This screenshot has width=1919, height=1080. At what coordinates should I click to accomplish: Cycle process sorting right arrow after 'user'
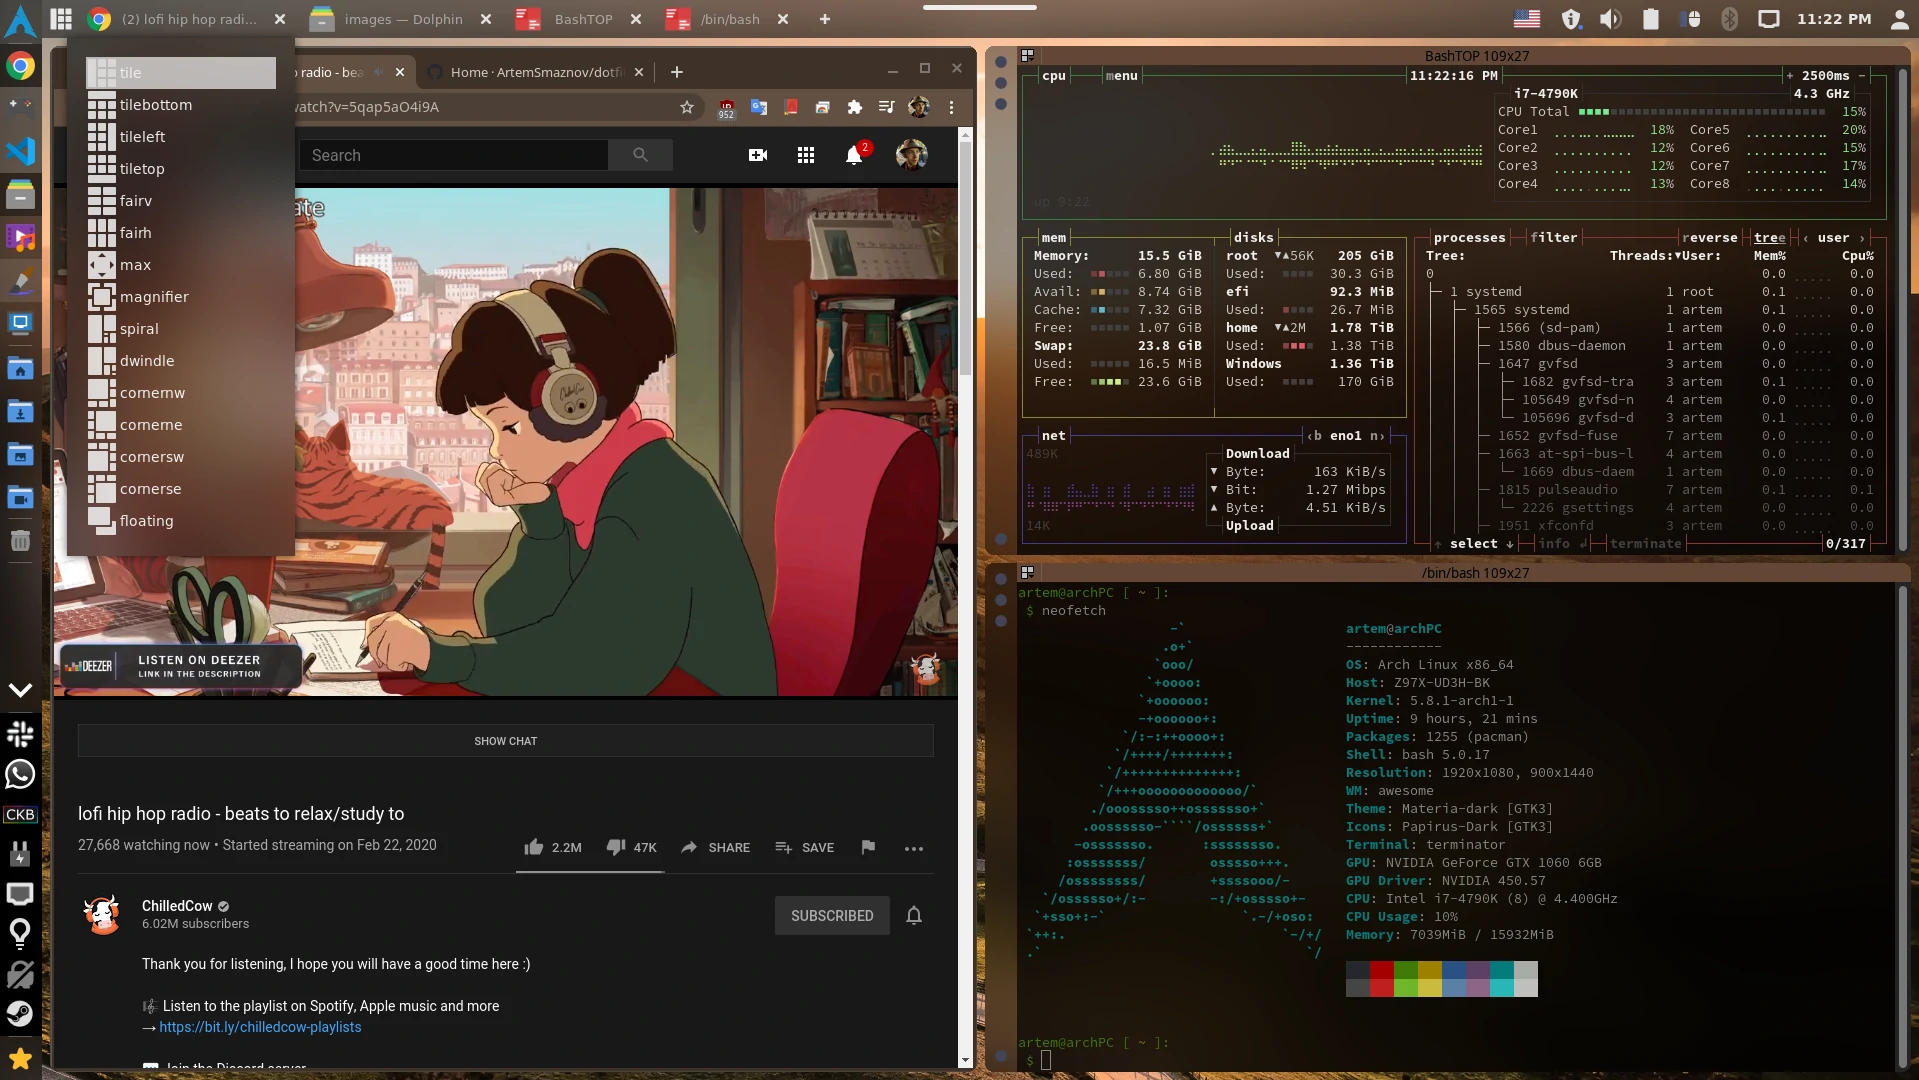[x=1862, y=237]
